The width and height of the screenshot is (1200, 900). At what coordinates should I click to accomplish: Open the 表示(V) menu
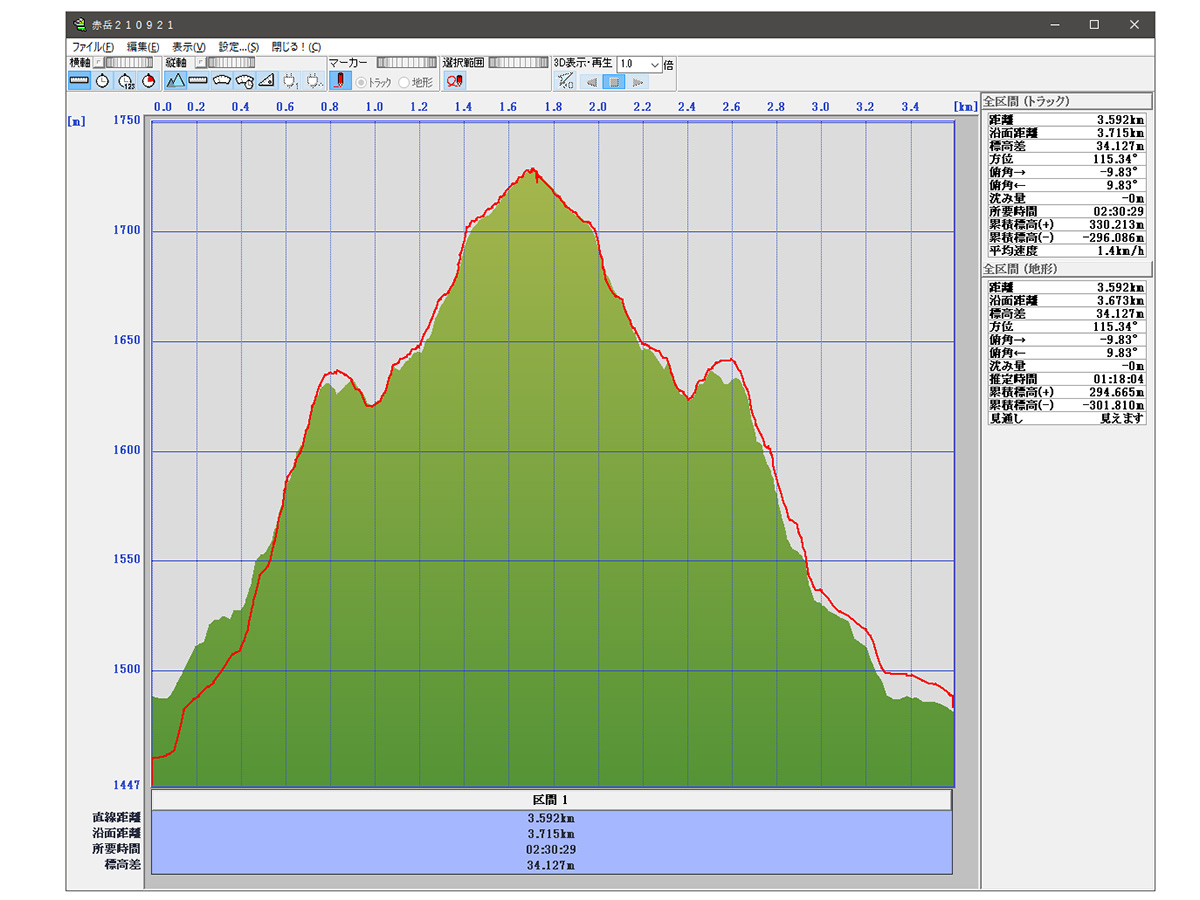(188, 47)
